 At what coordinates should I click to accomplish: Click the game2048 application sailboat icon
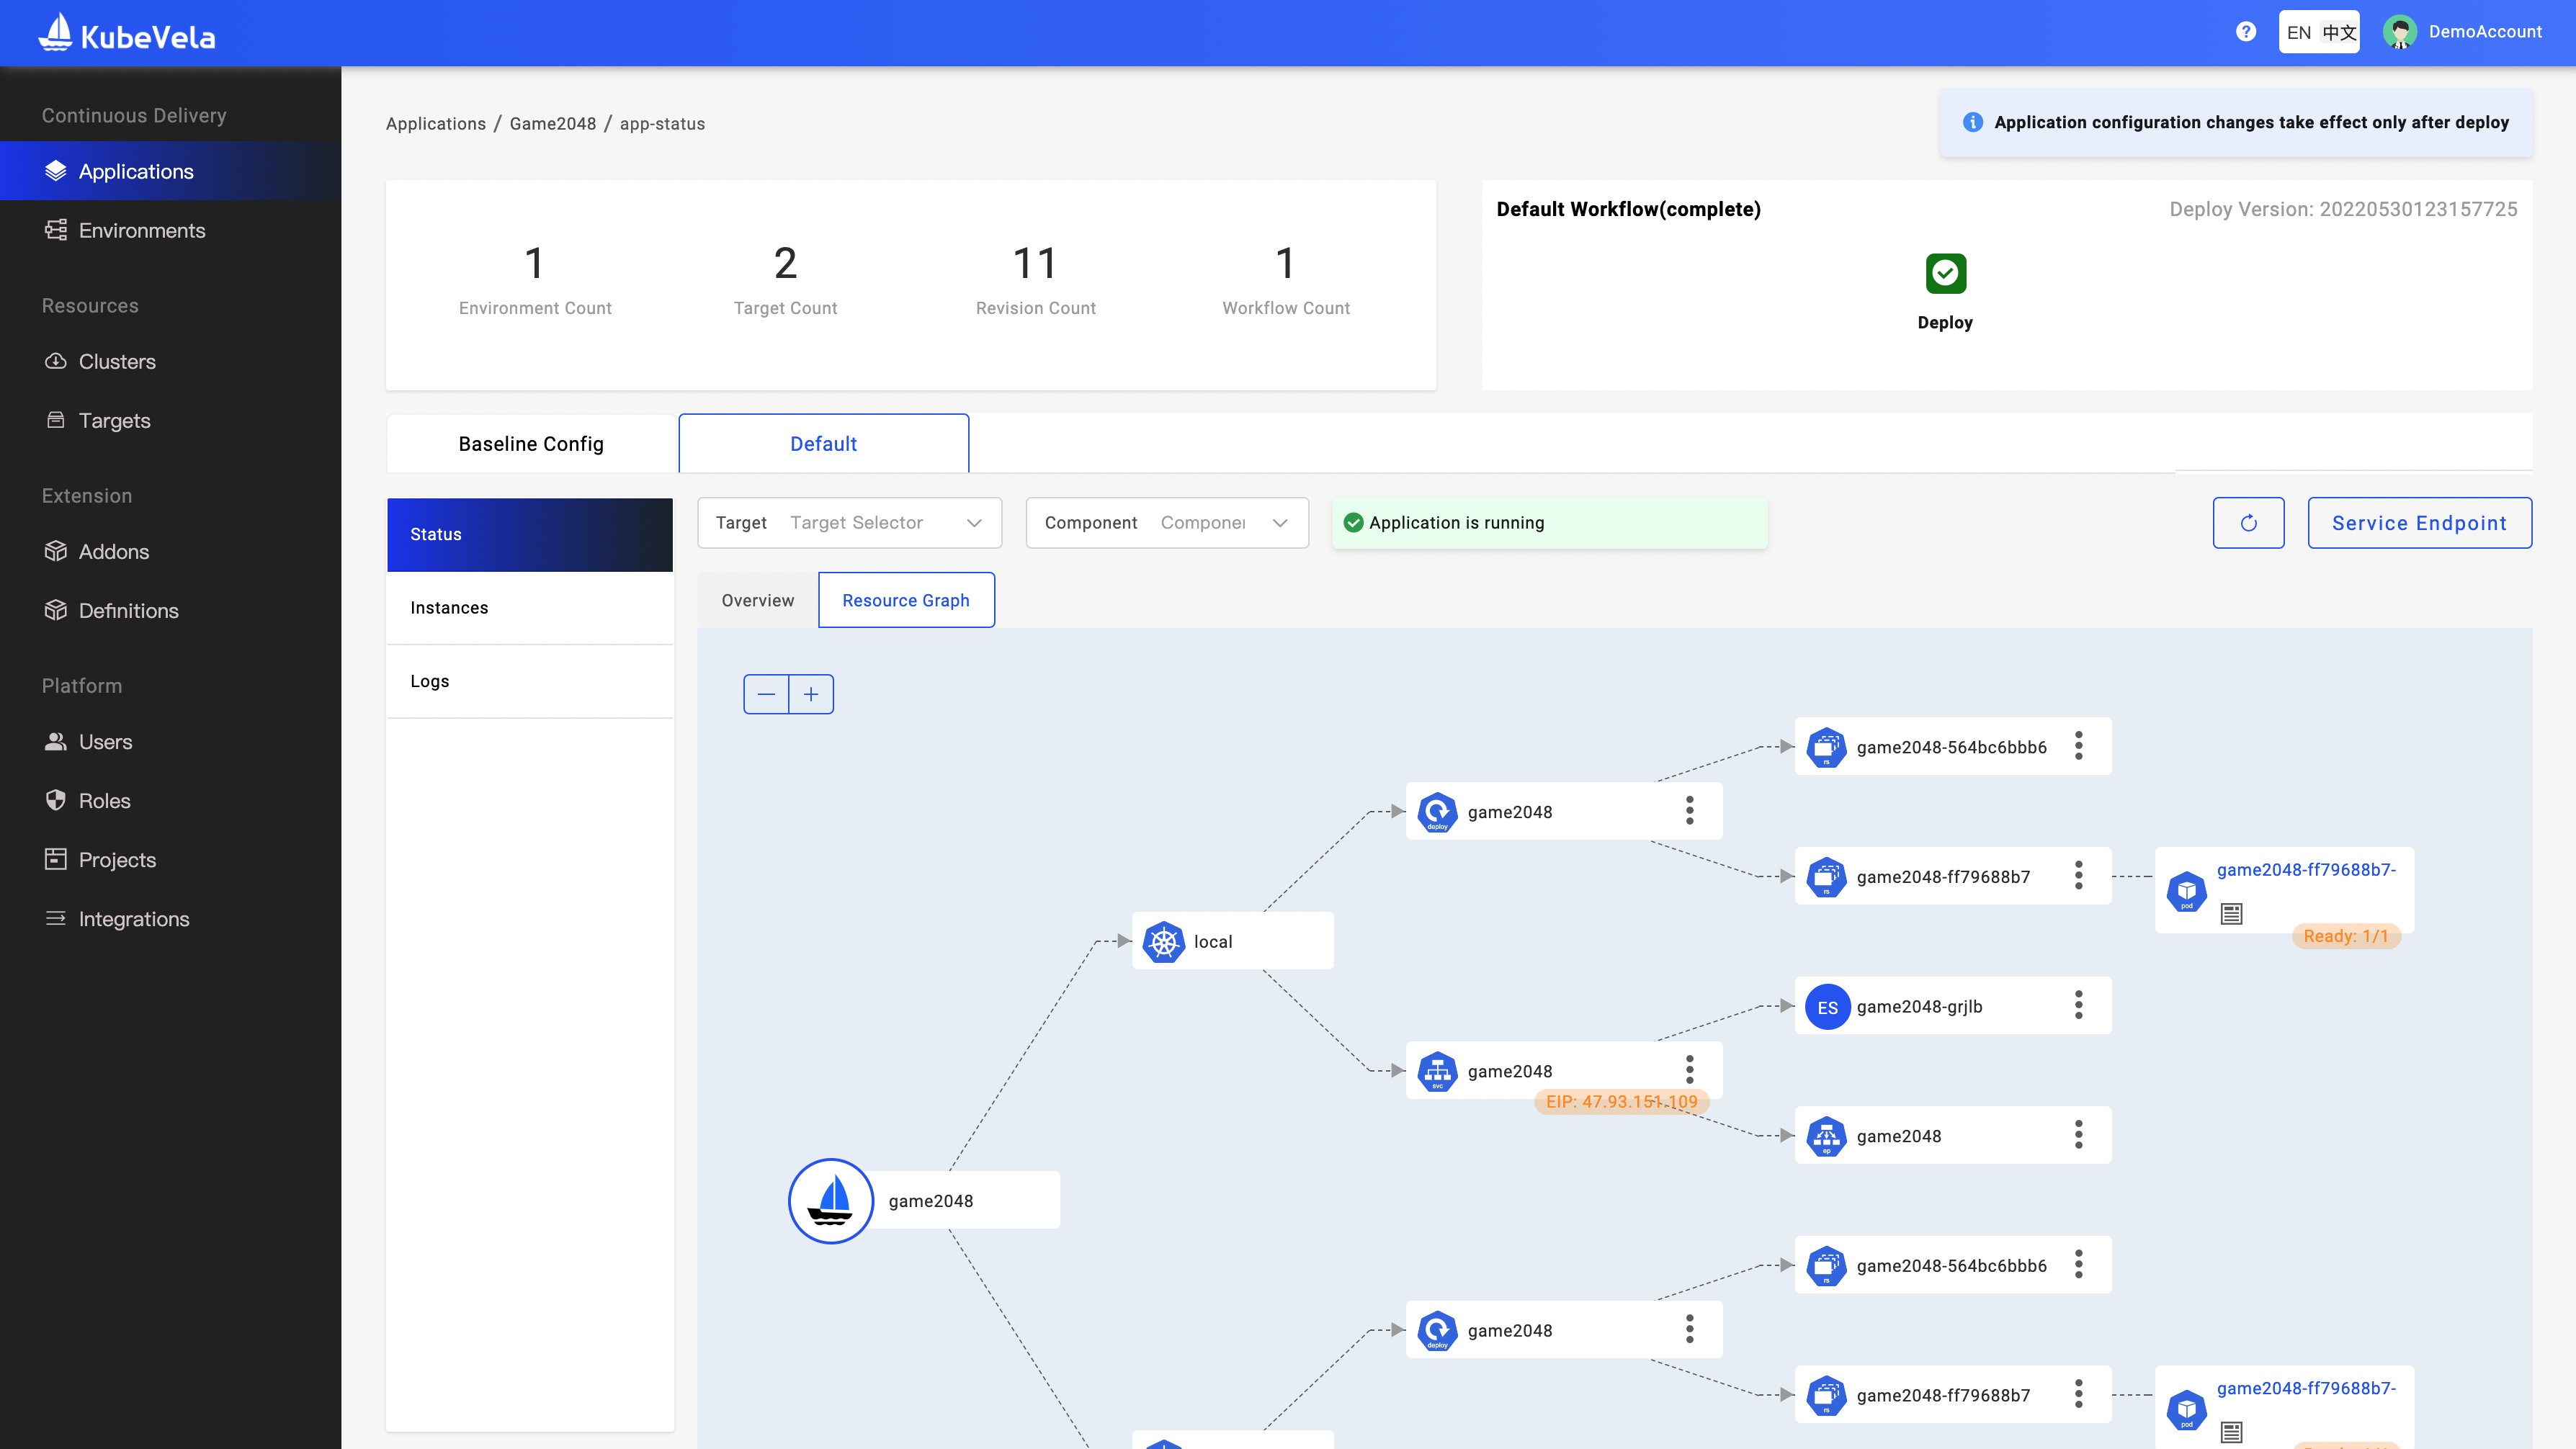click(830, 1200)
